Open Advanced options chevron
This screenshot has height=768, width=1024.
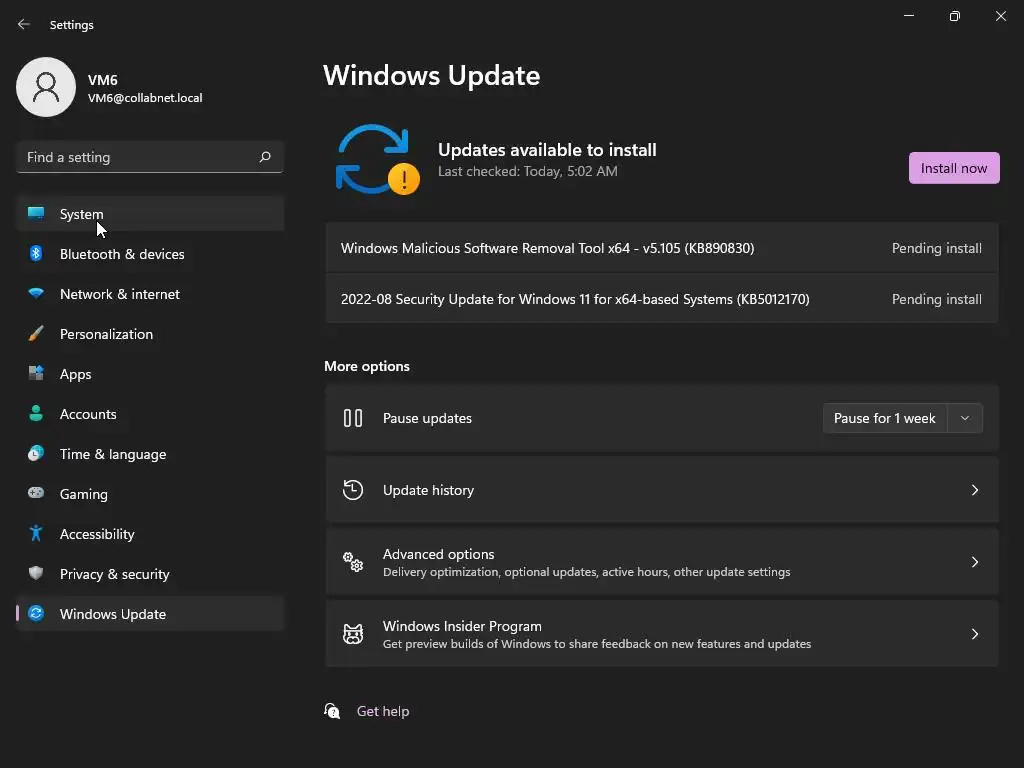[974, 562]
